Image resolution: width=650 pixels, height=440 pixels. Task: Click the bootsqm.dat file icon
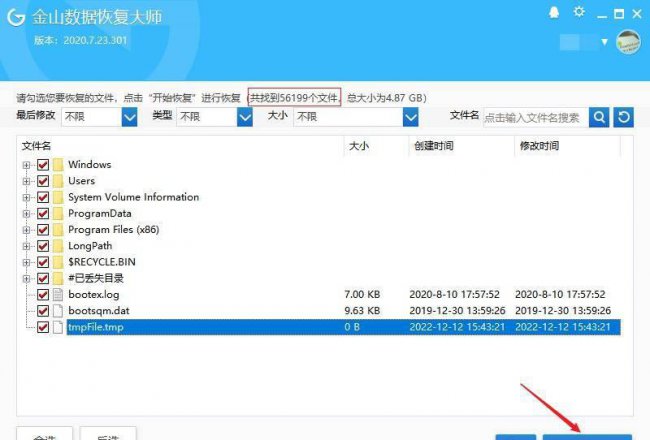(58, 311)
